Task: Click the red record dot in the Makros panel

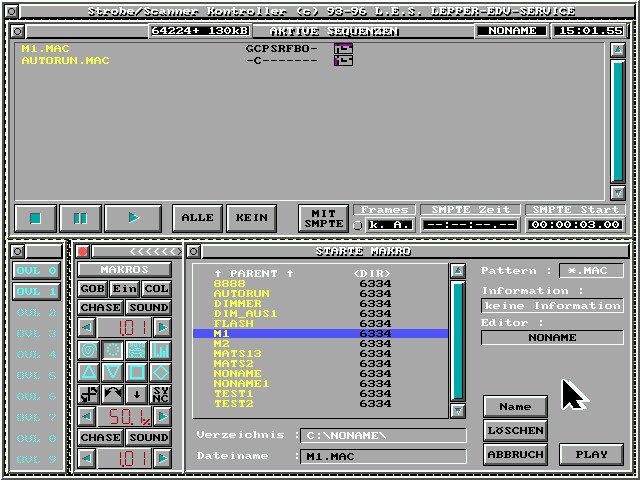Action: [83, 251]
